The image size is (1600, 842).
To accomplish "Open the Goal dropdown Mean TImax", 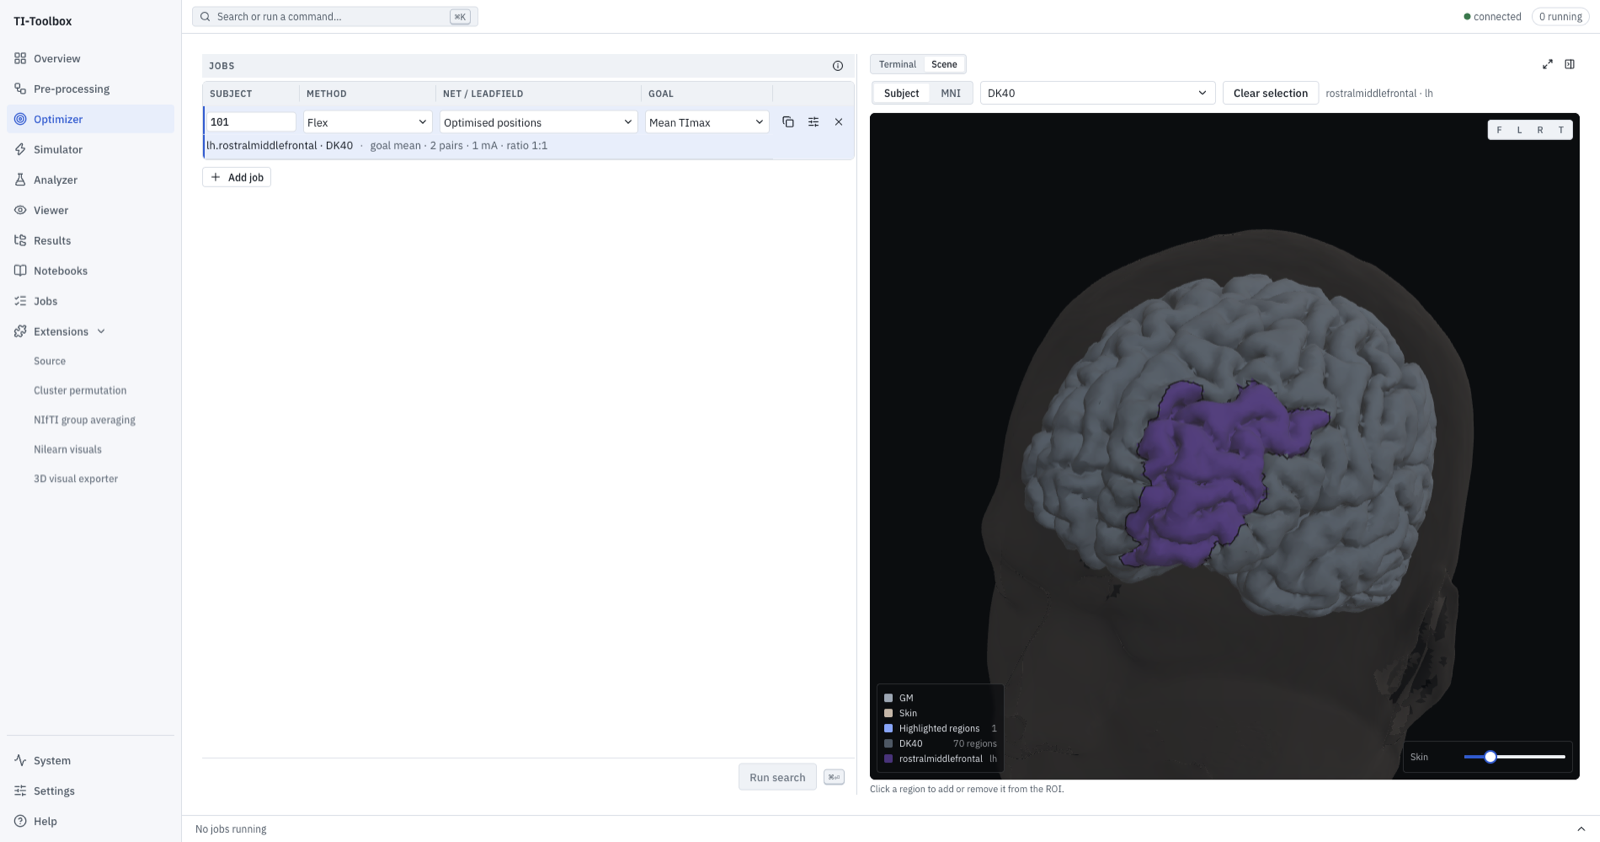I will click(707, 122).
